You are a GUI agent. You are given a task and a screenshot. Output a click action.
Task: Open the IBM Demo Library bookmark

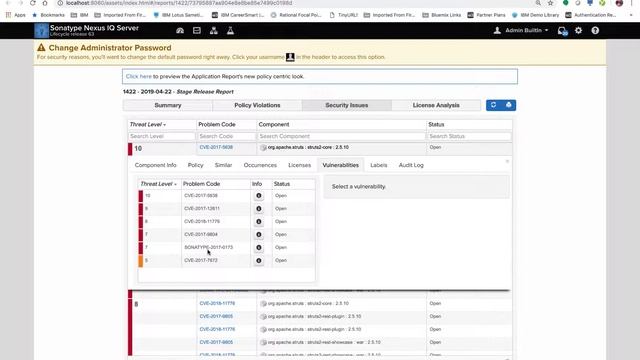click(535, 15)
